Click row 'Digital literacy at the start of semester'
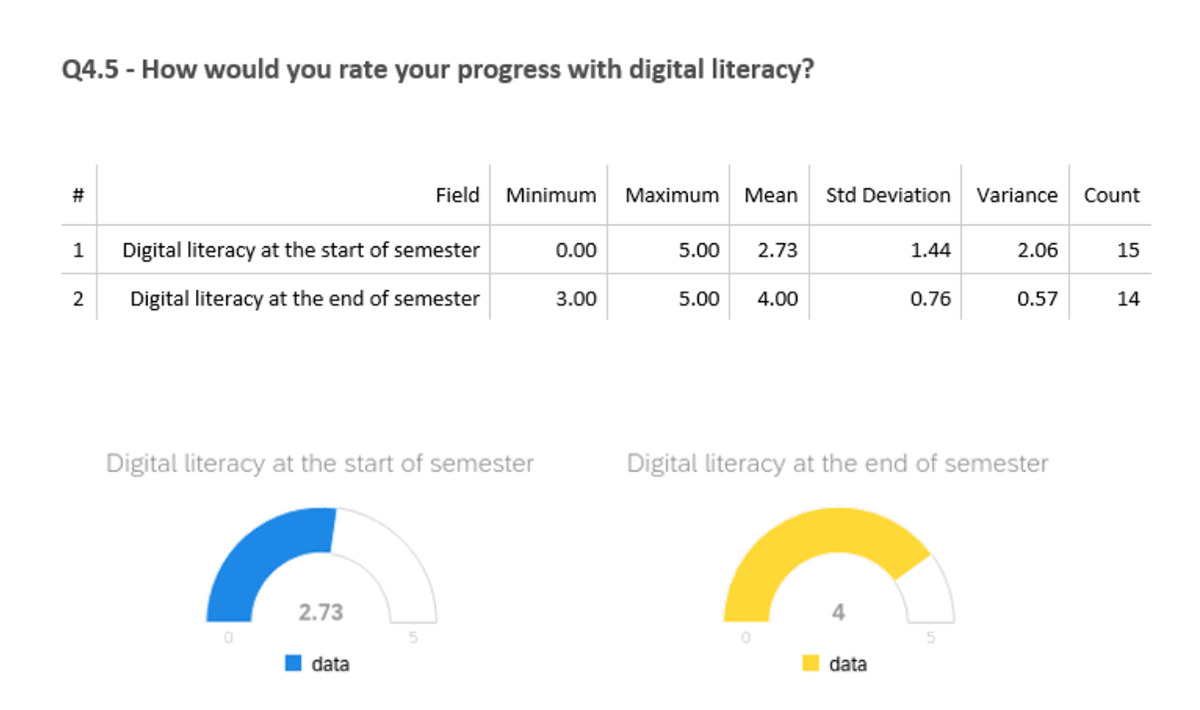Viewport: 1200px width, 710px height. (x=606, y=250)
